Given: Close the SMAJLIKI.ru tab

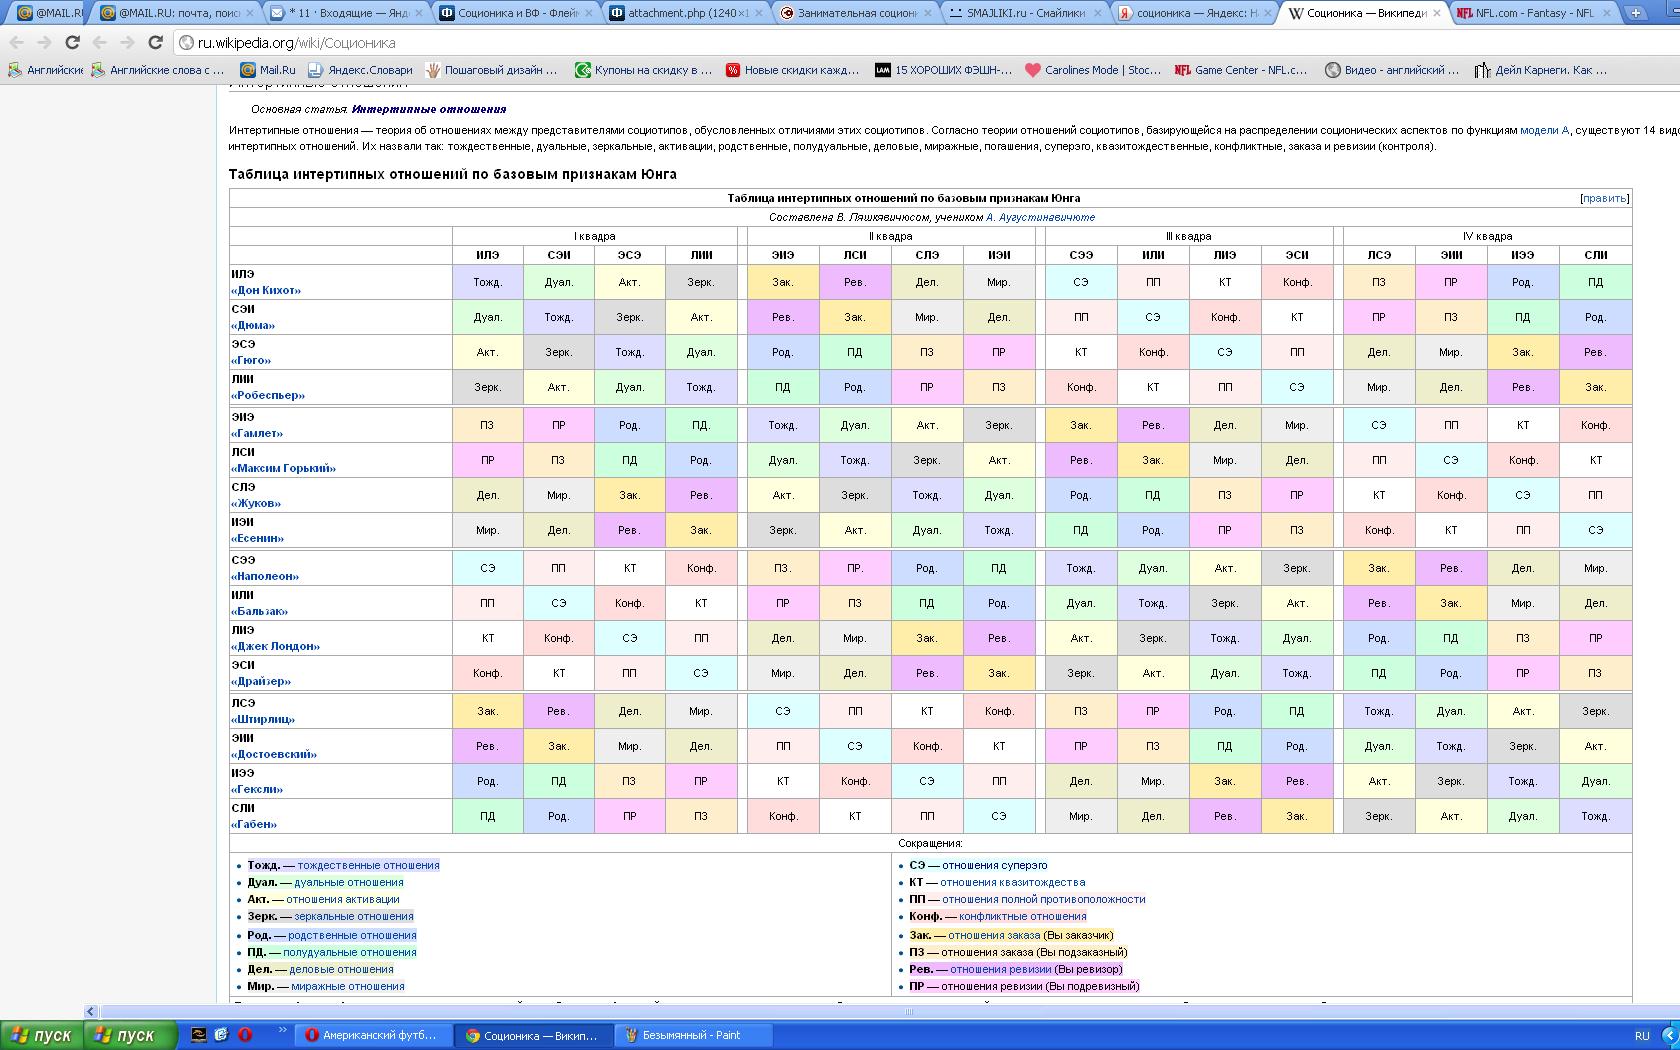Looking at the screenshot, I should 1097,13.
